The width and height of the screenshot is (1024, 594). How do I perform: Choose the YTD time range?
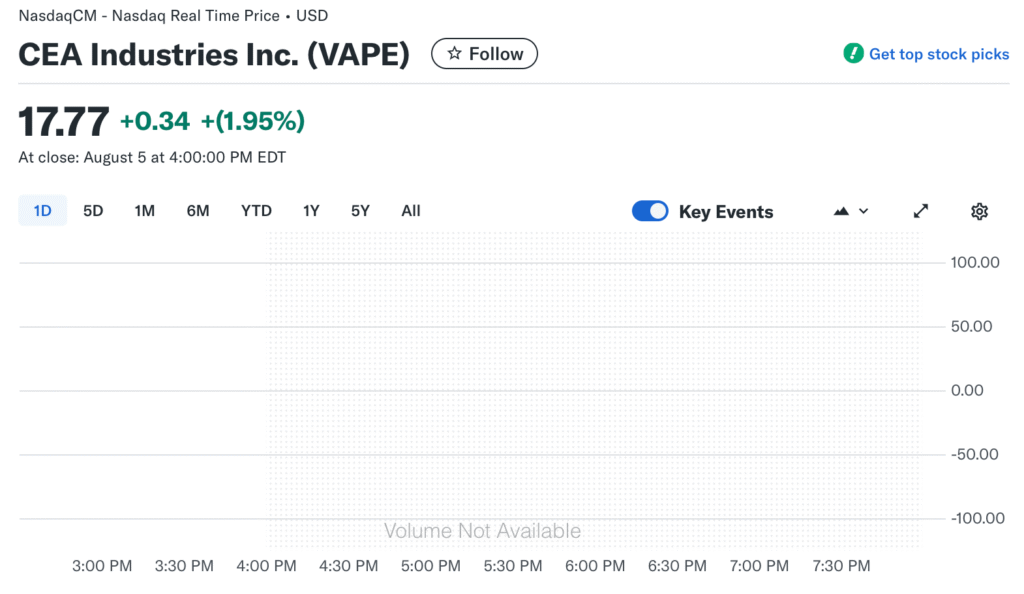pyautogui.click(x=256, y=211)
